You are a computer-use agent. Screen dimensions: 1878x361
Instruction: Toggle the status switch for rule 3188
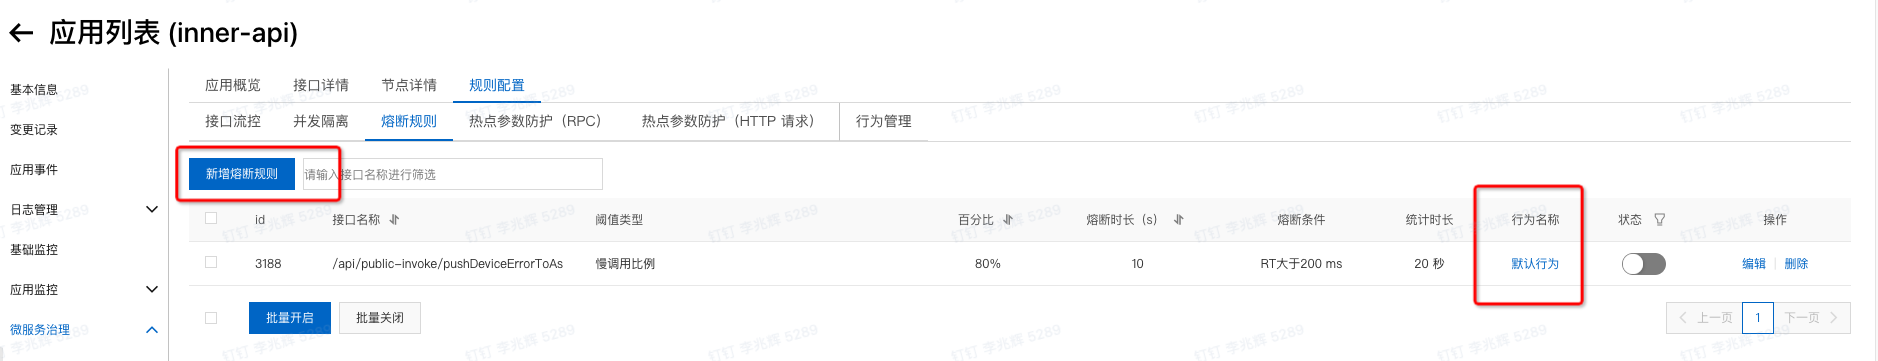[1643, 264]
